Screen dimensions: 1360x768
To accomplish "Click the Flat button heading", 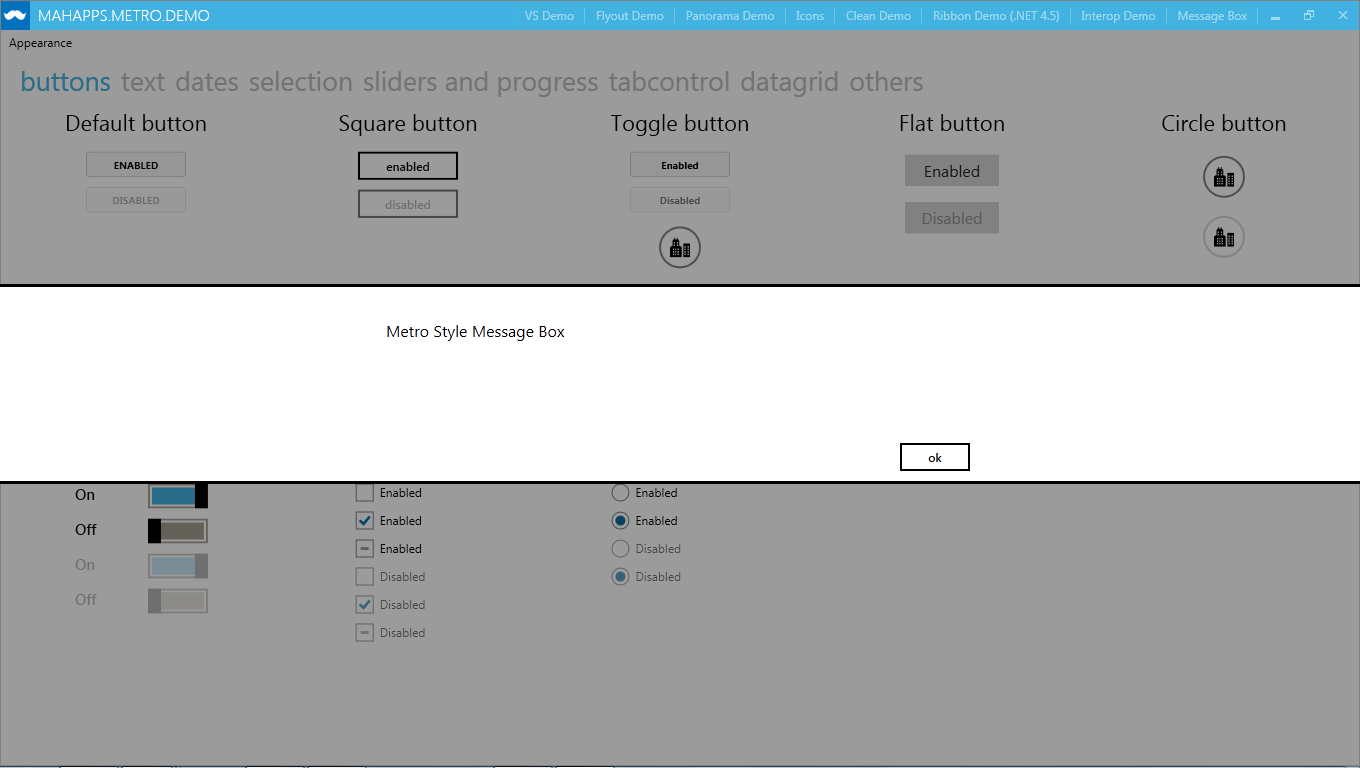I will [952, 124].
